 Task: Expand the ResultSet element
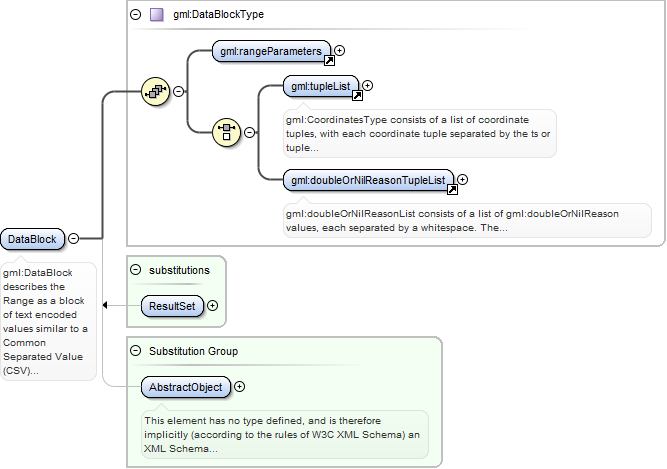(x=212, y=306)
